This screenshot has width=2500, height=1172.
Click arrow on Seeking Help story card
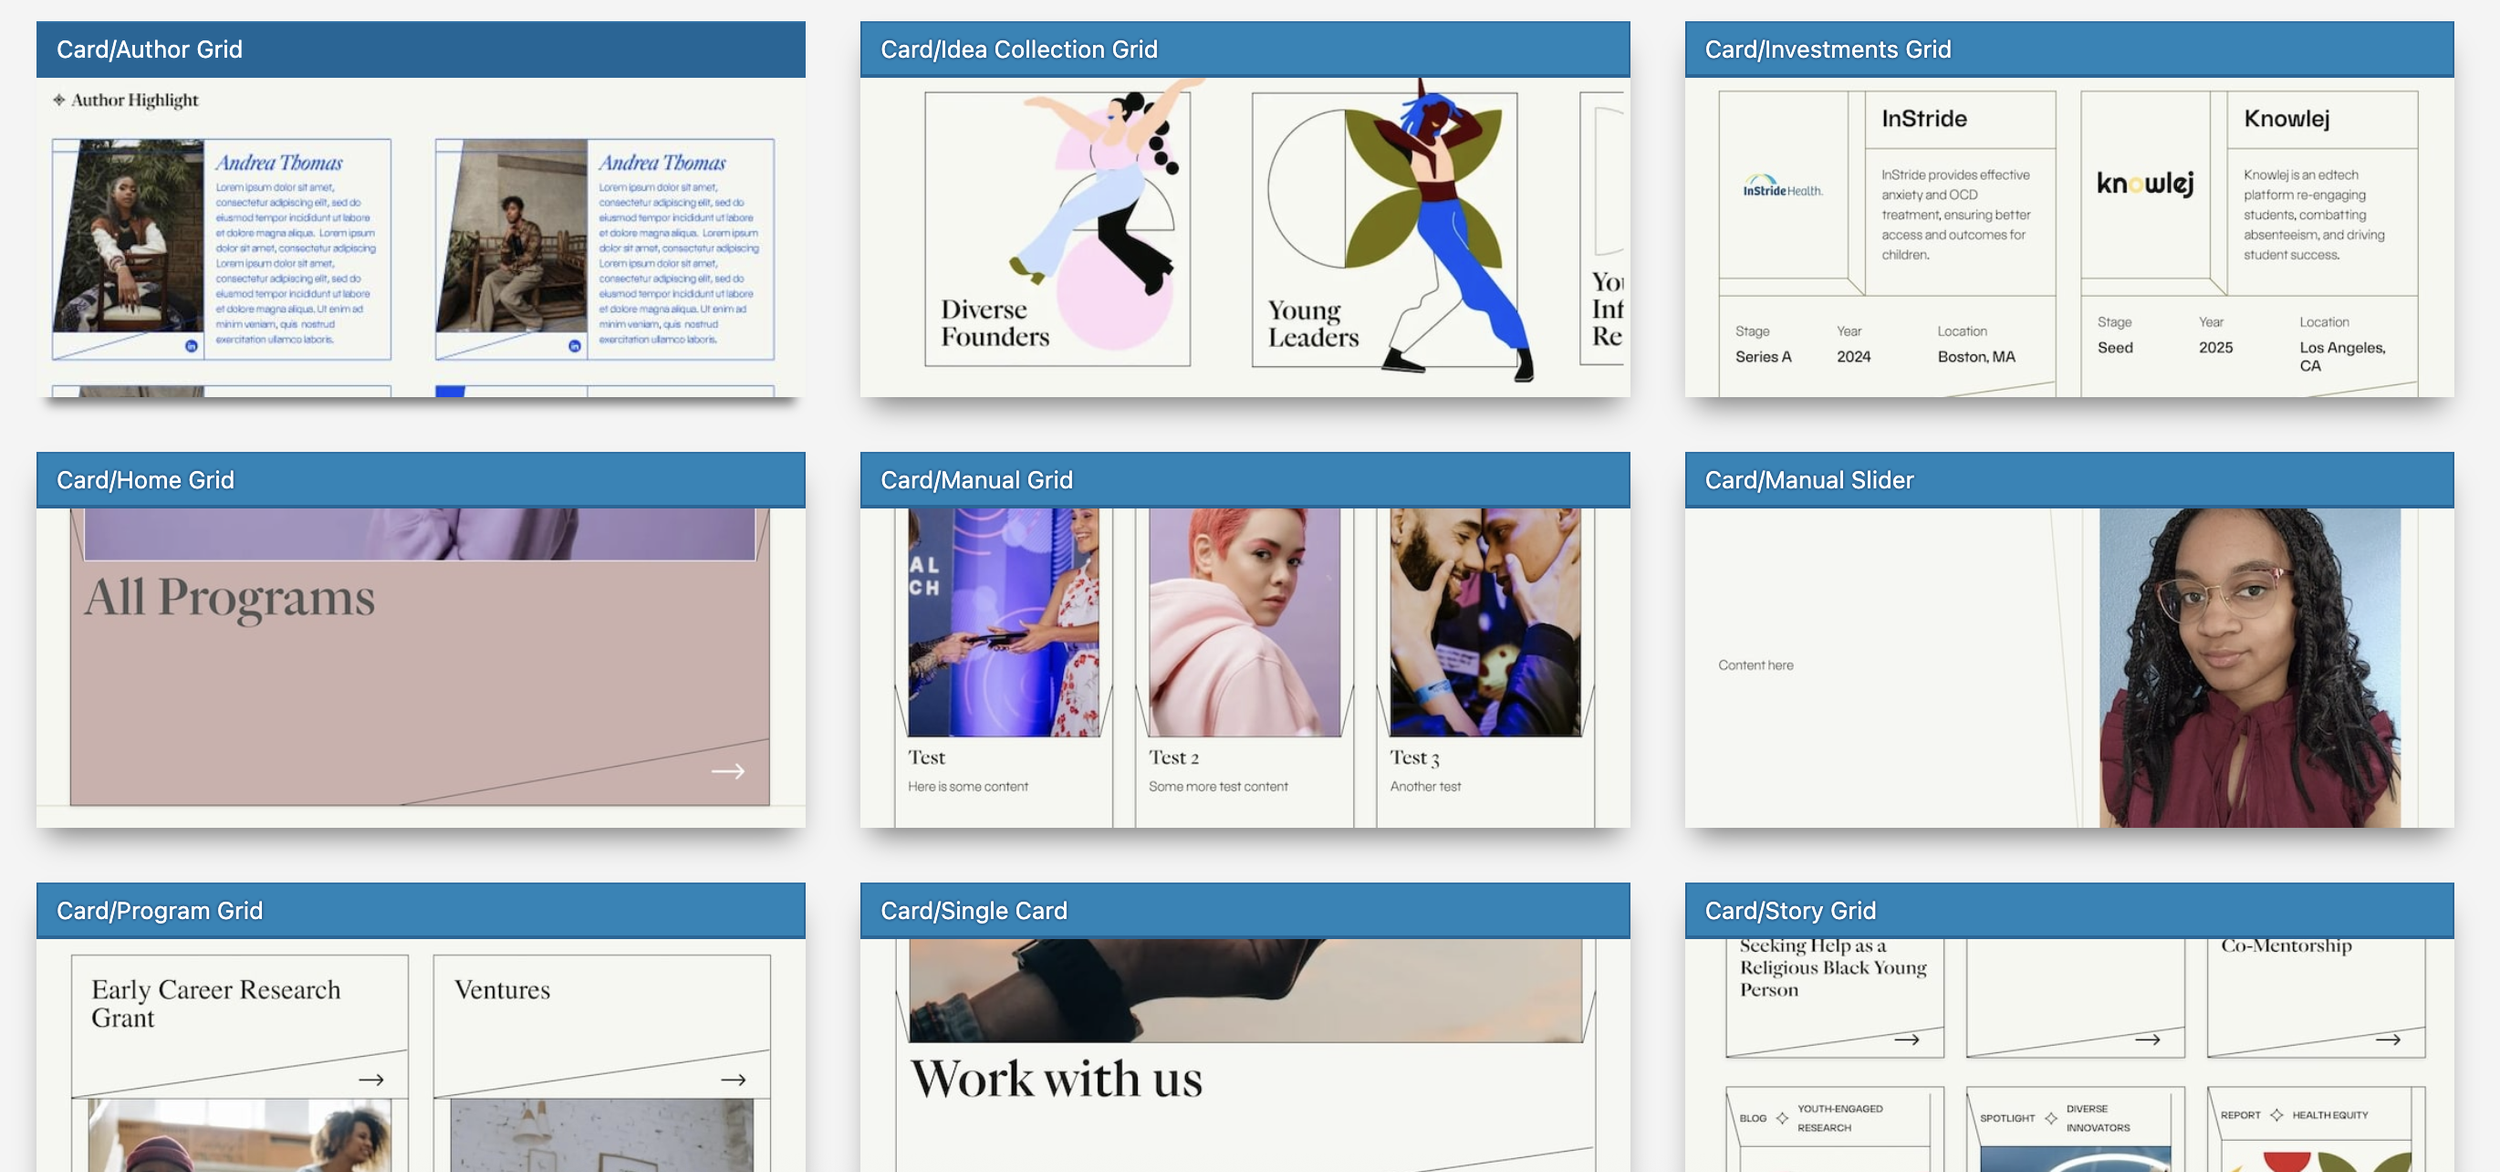1906,1040
